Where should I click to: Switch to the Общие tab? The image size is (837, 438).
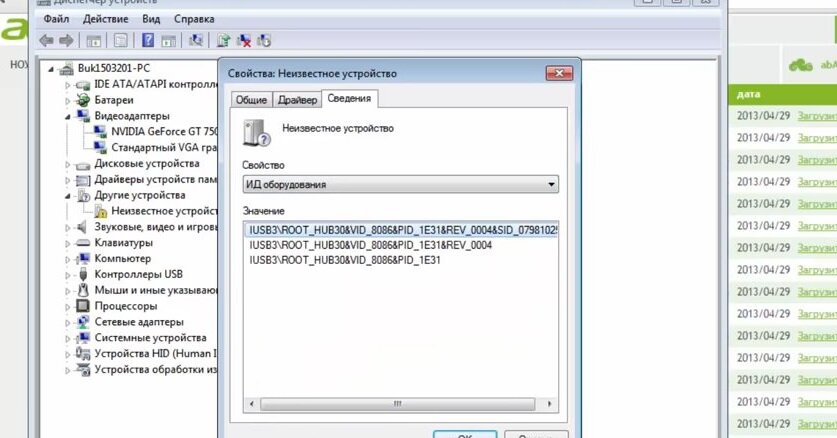pyautogui.click(x=251, y=100)
